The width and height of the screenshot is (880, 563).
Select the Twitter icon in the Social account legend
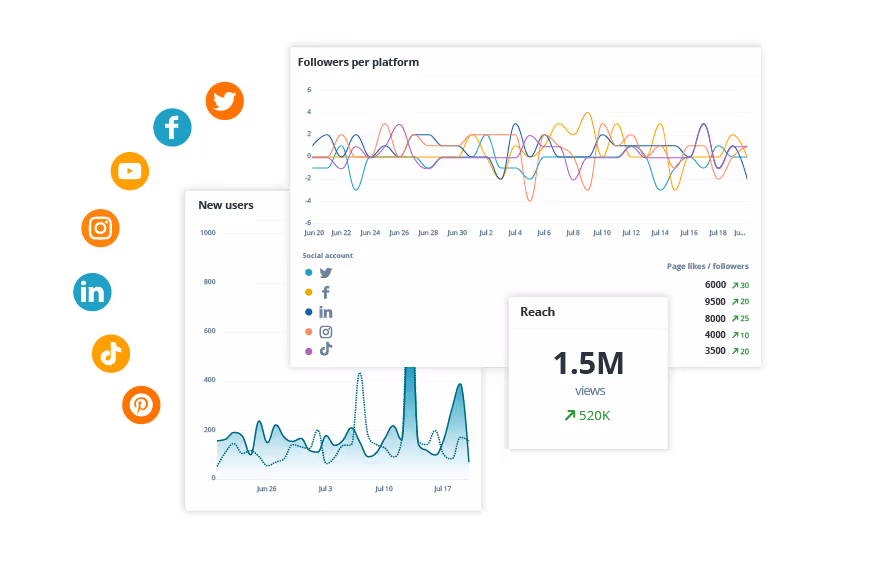click(x=326, y=273)
